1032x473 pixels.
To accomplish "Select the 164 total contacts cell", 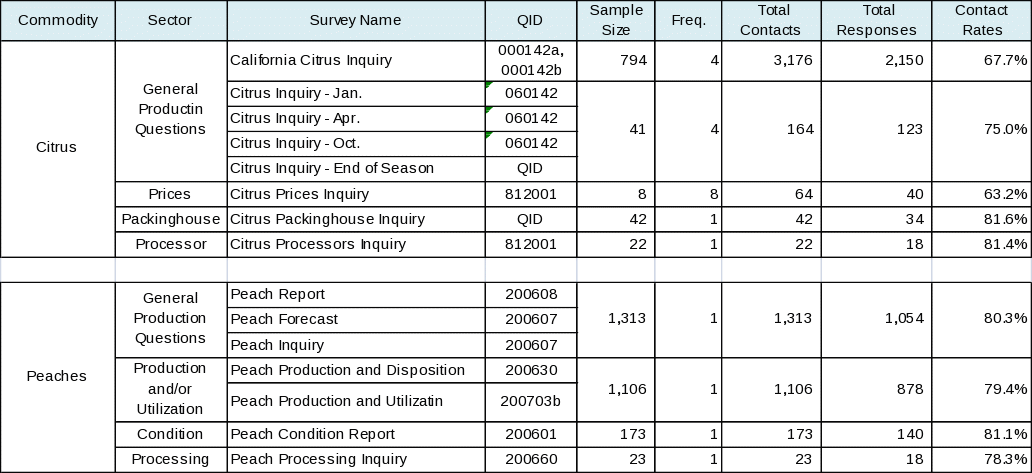I will 771,131.
